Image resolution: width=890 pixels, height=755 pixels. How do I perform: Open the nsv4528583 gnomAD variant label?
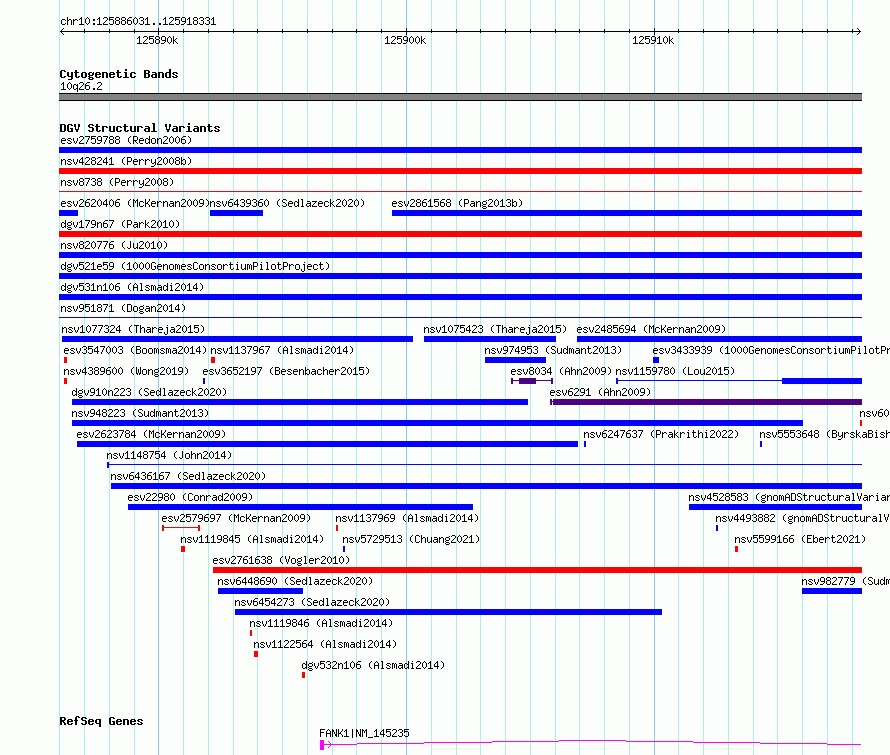(x=789, y=497)
